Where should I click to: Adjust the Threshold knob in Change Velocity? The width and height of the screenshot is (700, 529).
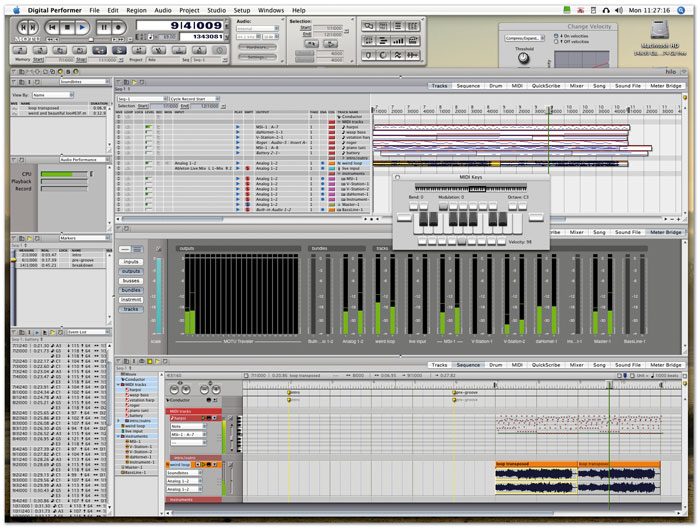coord(523,58)
